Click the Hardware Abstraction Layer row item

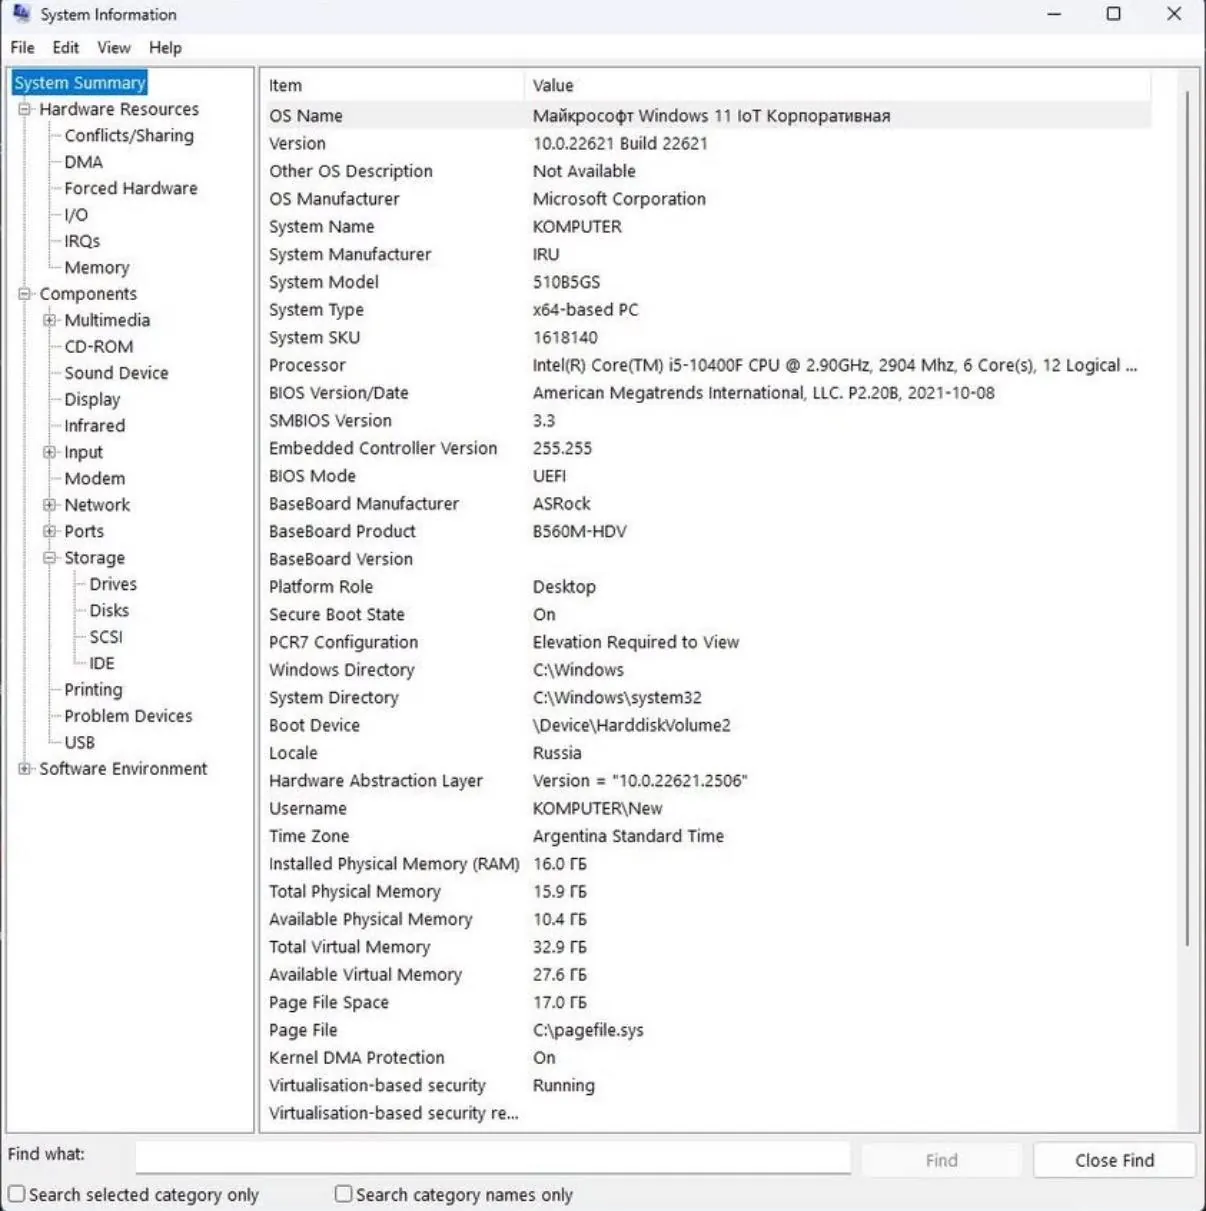coord(375,781)
